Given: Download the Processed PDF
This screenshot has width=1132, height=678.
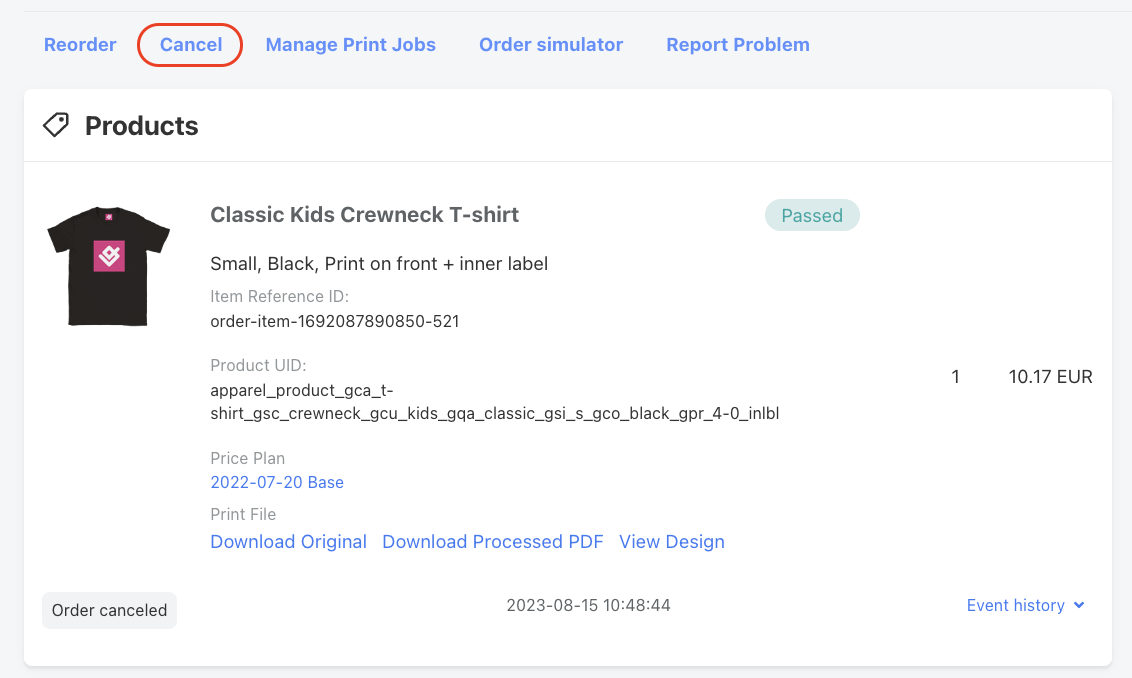Looking at the screenshot, I should pyautogui.click(x=492, y=542).
